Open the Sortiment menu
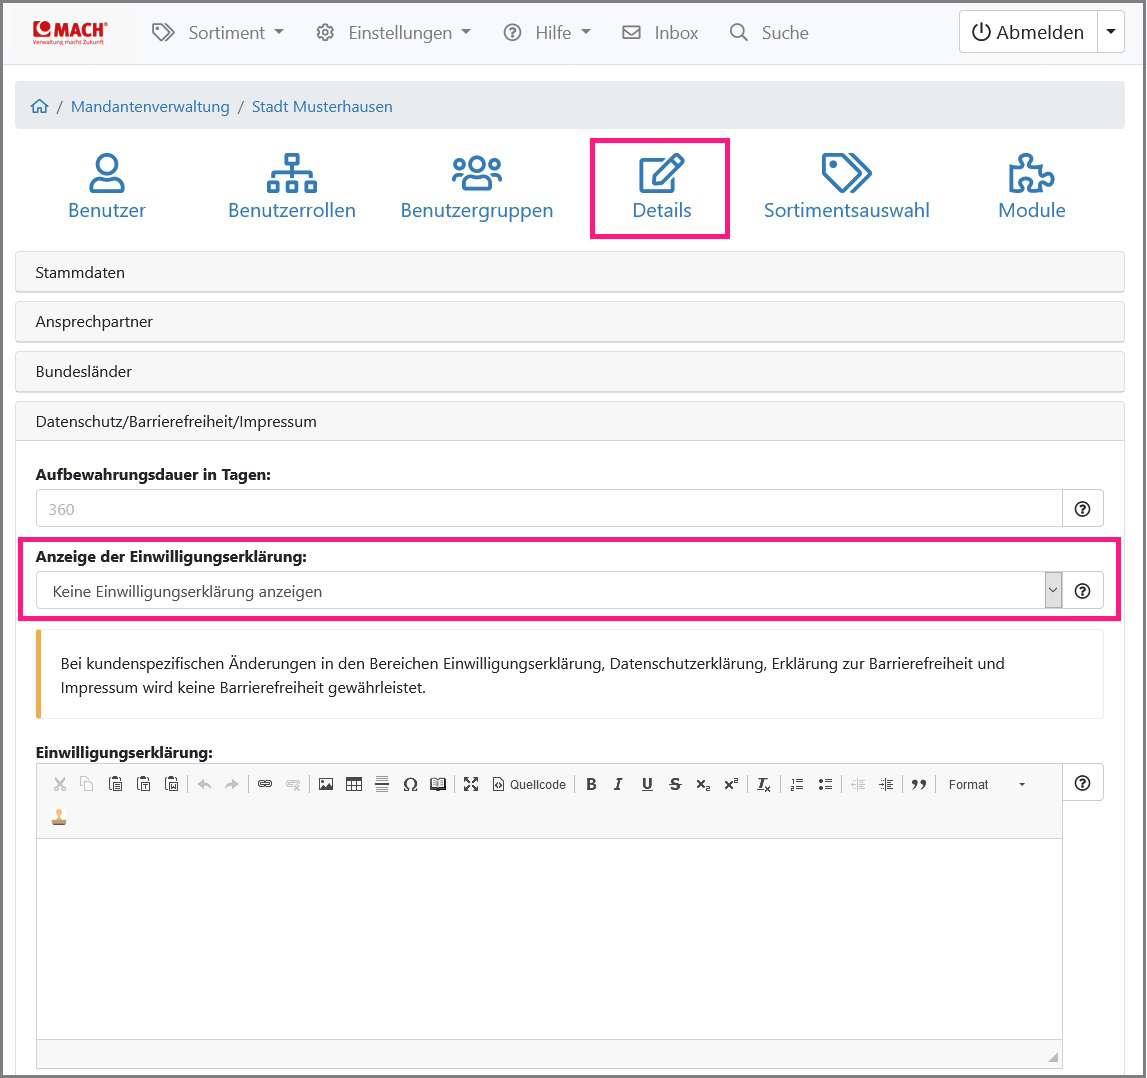Viewport: 1147px width, 1078px height. coord(218,33)
